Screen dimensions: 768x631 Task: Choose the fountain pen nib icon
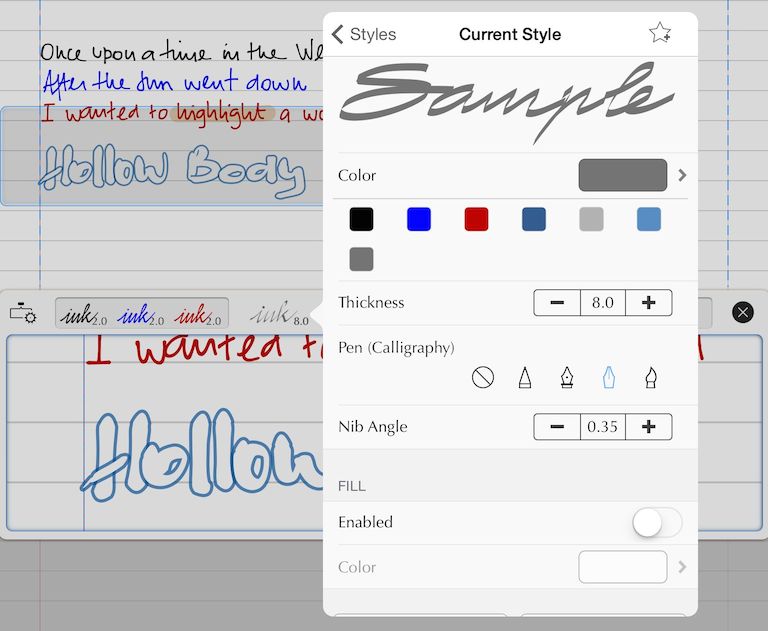[x=567, y=378]
